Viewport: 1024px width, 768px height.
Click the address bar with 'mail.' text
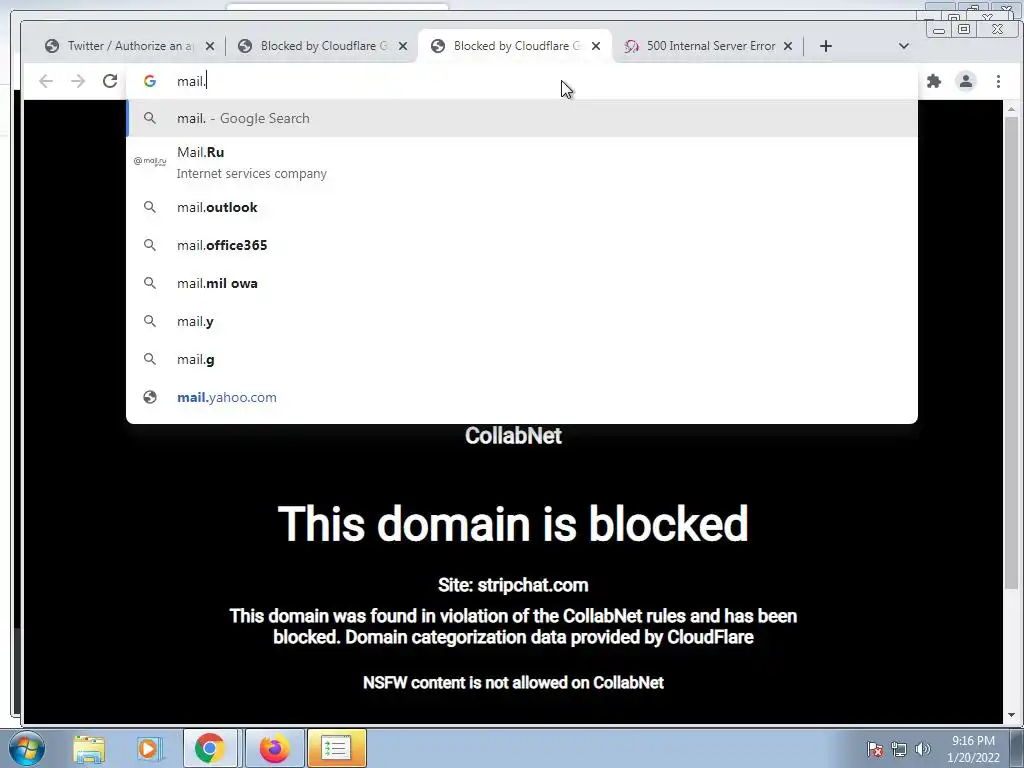(522, 81)
